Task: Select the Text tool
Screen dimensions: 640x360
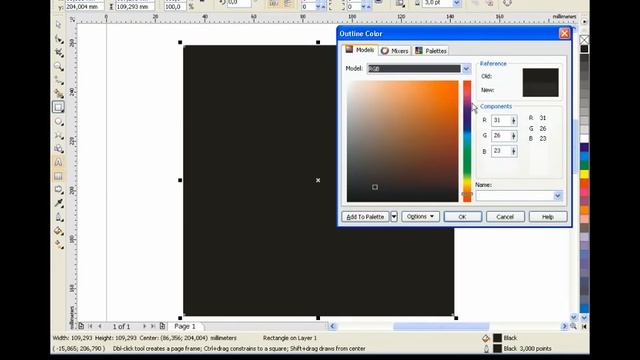Action: (x=58, y=162)
